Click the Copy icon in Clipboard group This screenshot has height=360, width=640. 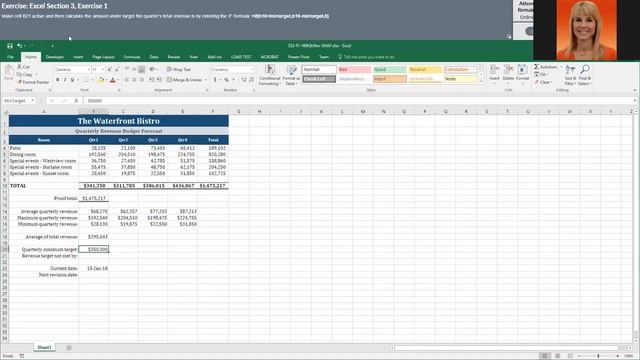pyautogui.click(x=19, y=74)
